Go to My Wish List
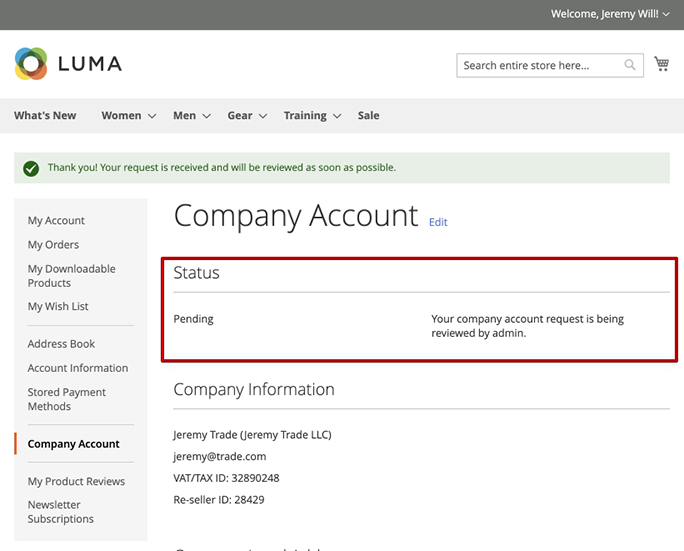This screenshot has width=684, height=551. click(x=58, y=307)
